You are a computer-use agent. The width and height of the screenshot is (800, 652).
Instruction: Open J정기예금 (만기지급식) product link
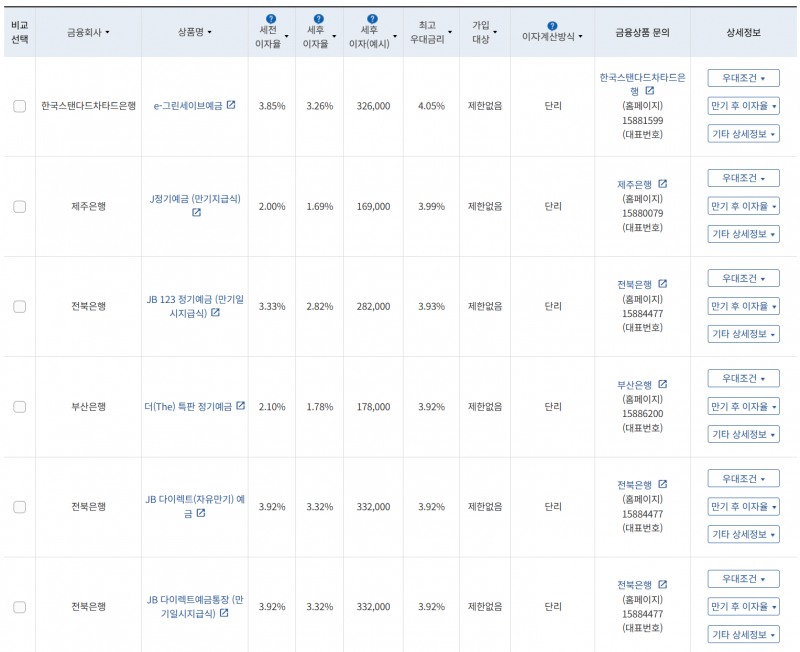(x=195, y=199)
